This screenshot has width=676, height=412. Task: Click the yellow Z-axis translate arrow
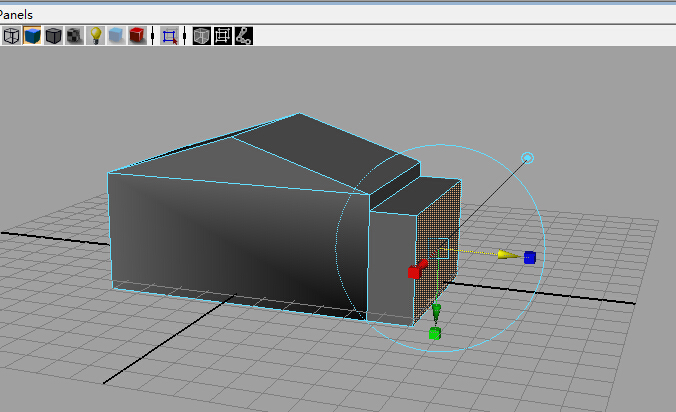507,255
